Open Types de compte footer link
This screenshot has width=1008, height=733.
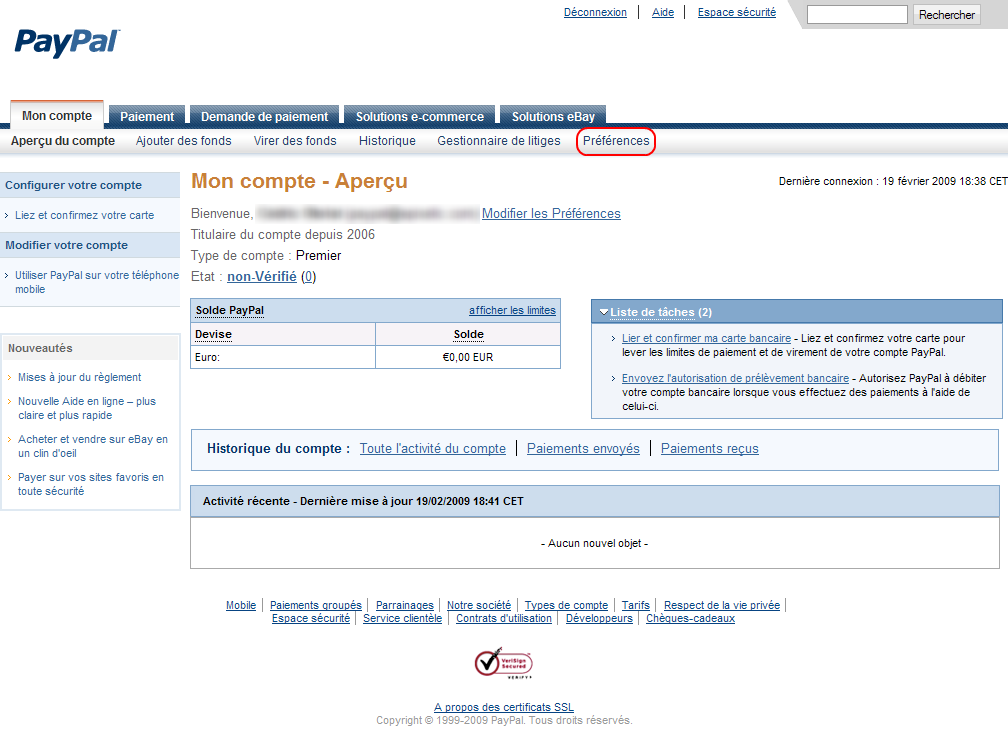tap(566, 605)
